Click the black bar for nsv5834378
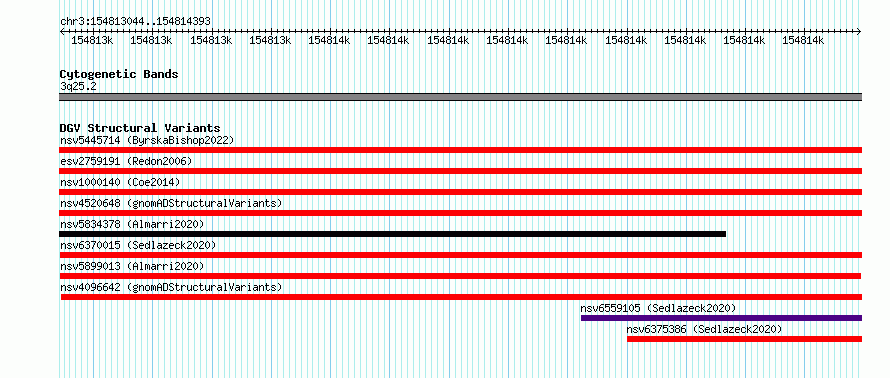The width and height of the screenshot is (890, 378). coord(392,234)
